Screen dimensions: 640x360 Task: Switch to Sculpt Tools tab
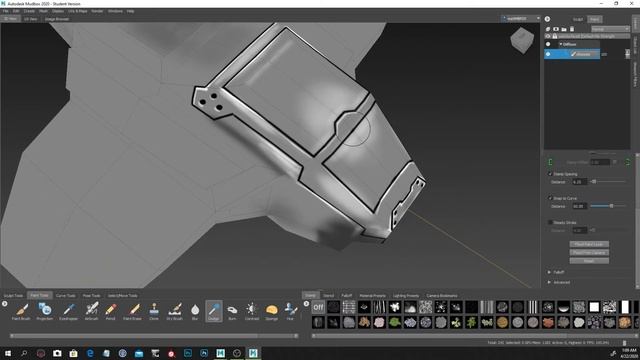13,296
